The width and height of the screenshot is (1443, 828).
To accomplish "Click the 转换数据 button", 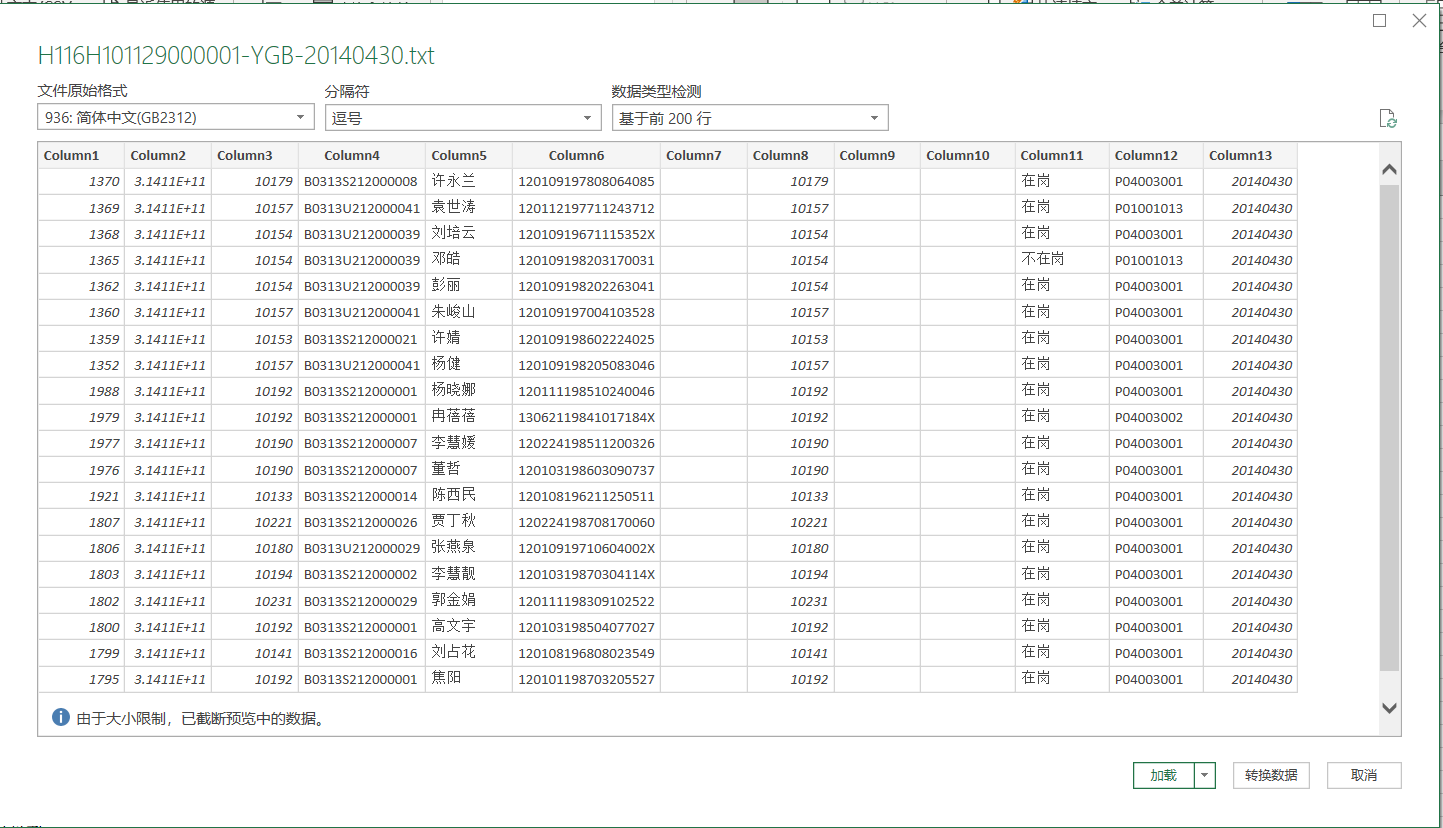I will point(1271,775).
